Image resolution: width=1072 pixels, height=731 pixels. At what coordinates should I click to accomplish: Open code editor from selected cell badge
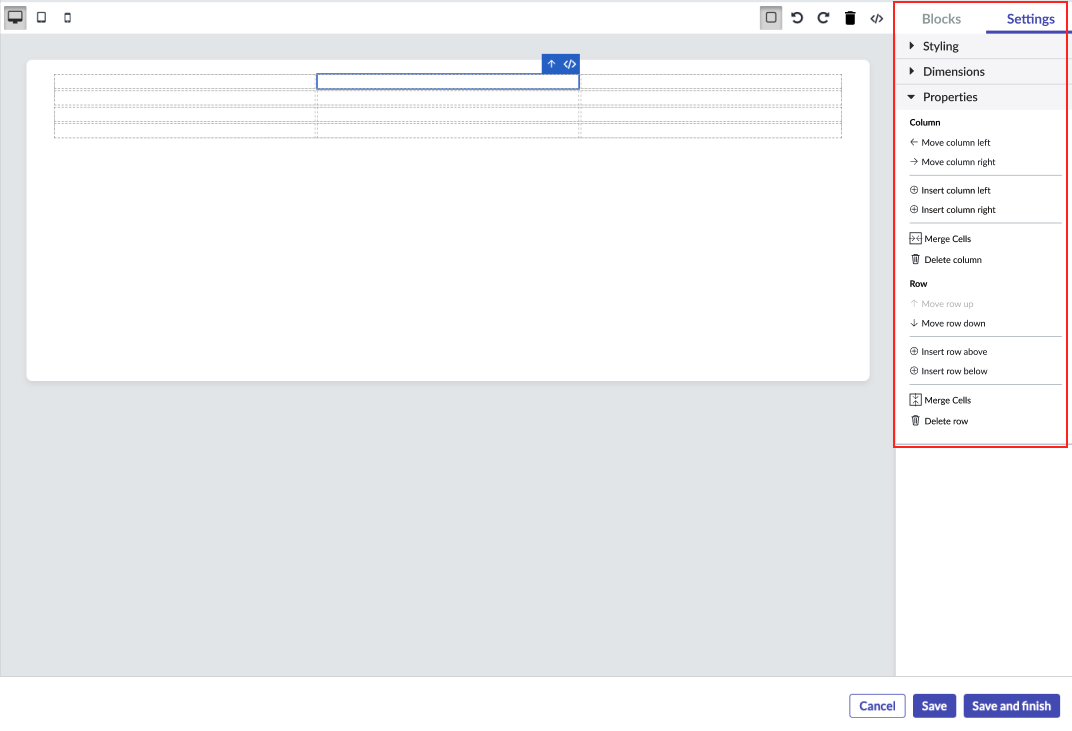[570, 64]
